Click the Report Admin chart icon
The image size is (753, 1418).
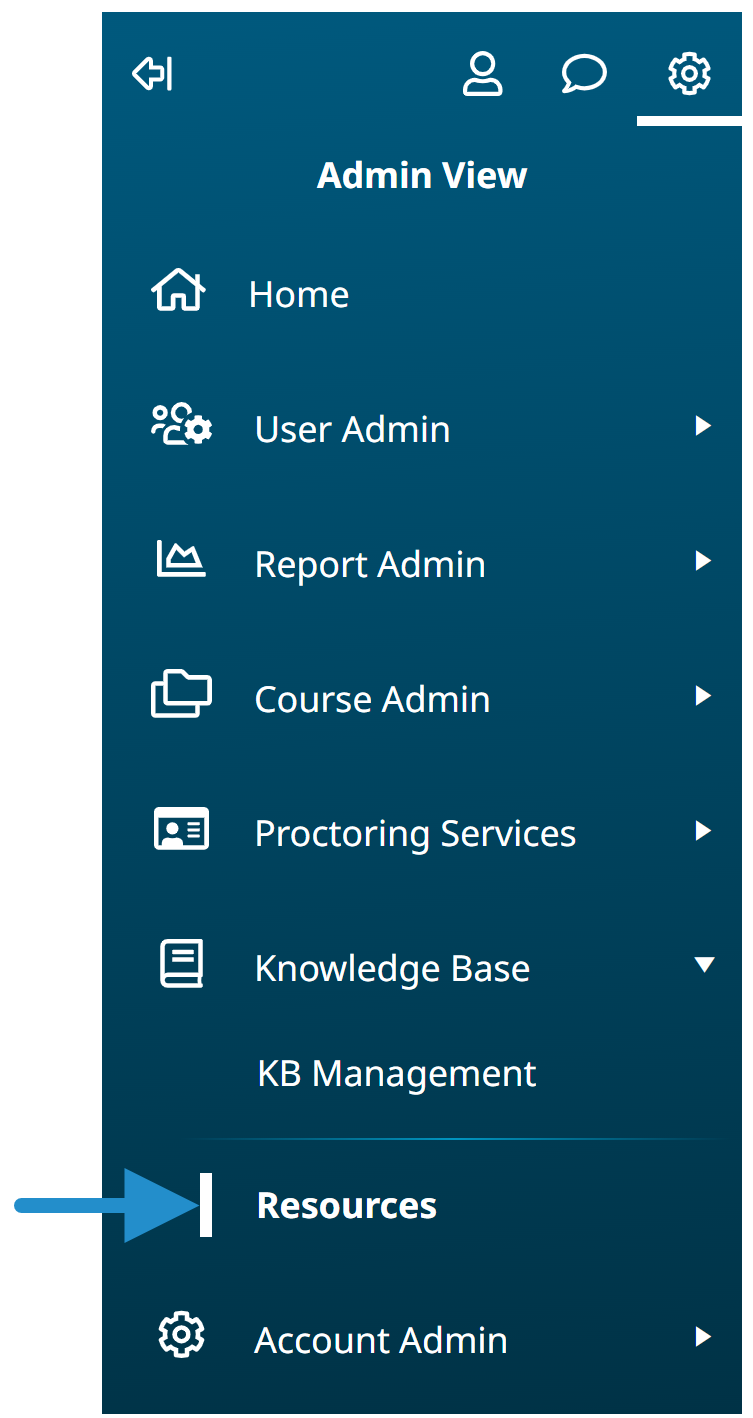click(x=181, y=560)
